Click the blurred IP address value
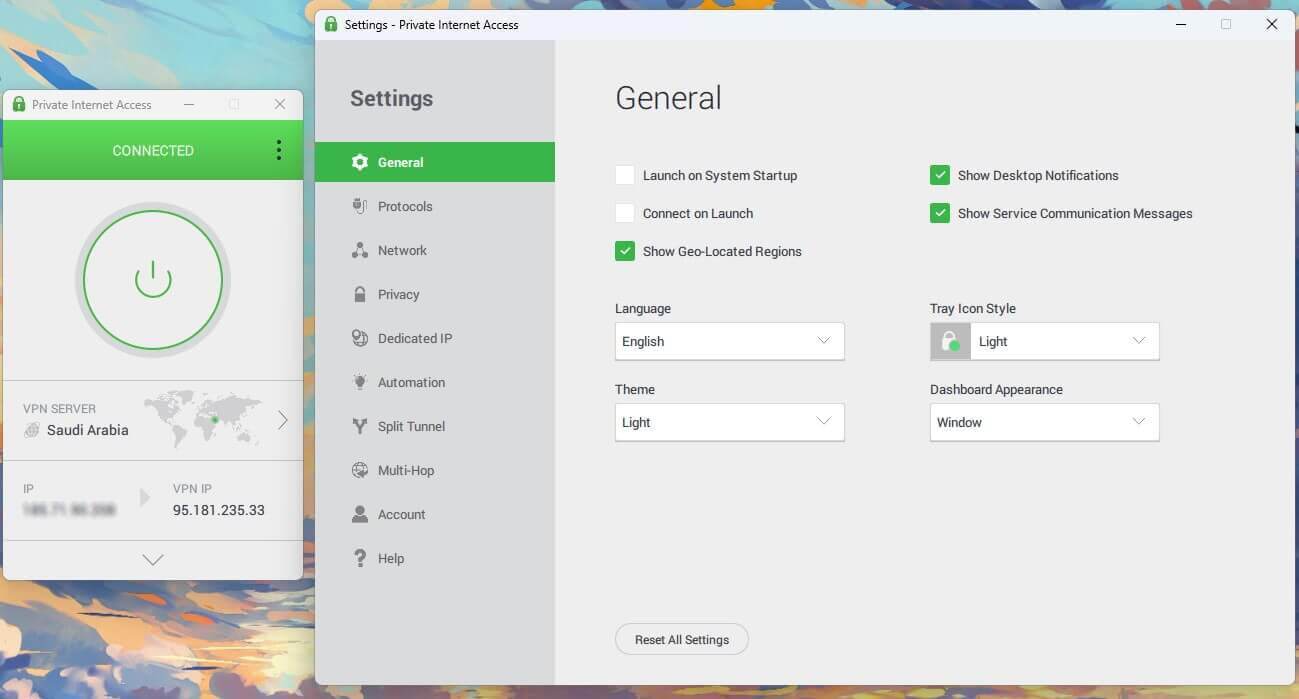This screenshot has height=699, width=1299. 70,510
